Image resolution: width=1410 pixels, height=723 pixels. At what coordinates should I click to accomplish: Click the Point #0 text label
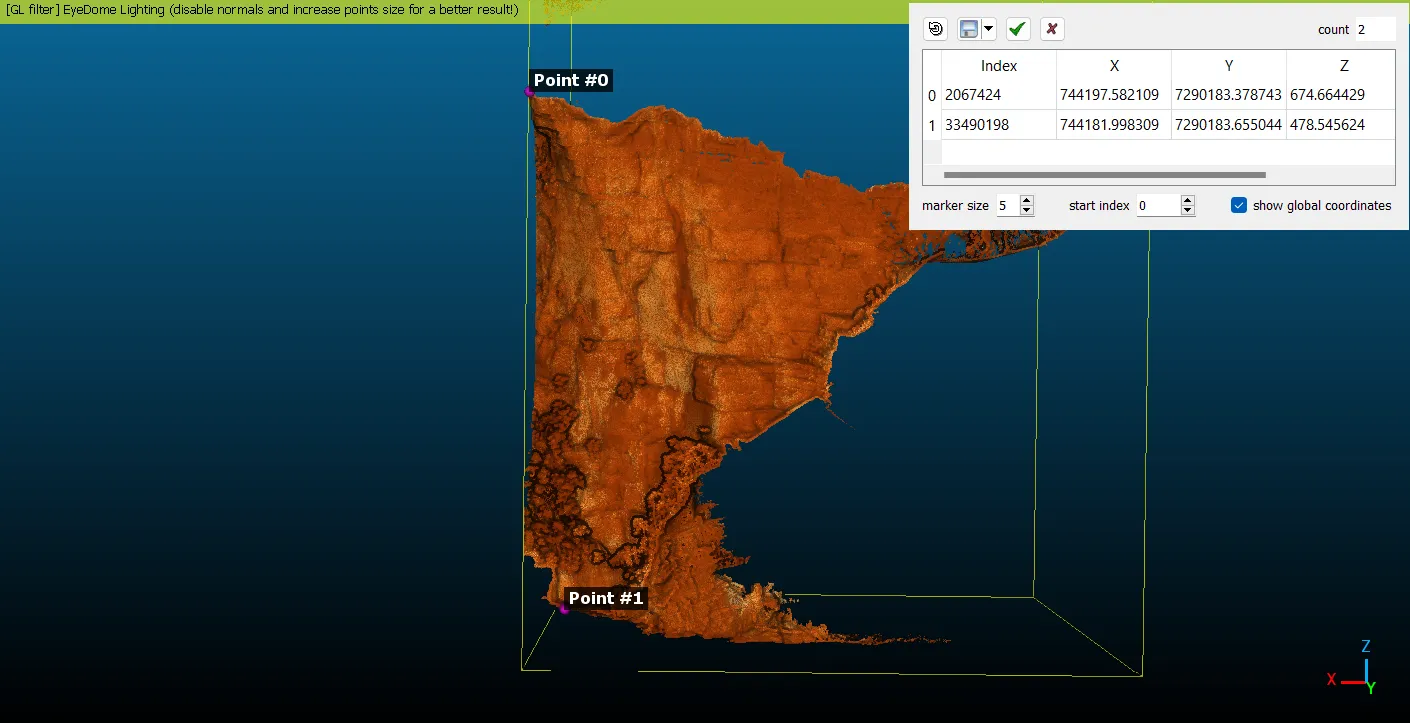click(570, 80)
